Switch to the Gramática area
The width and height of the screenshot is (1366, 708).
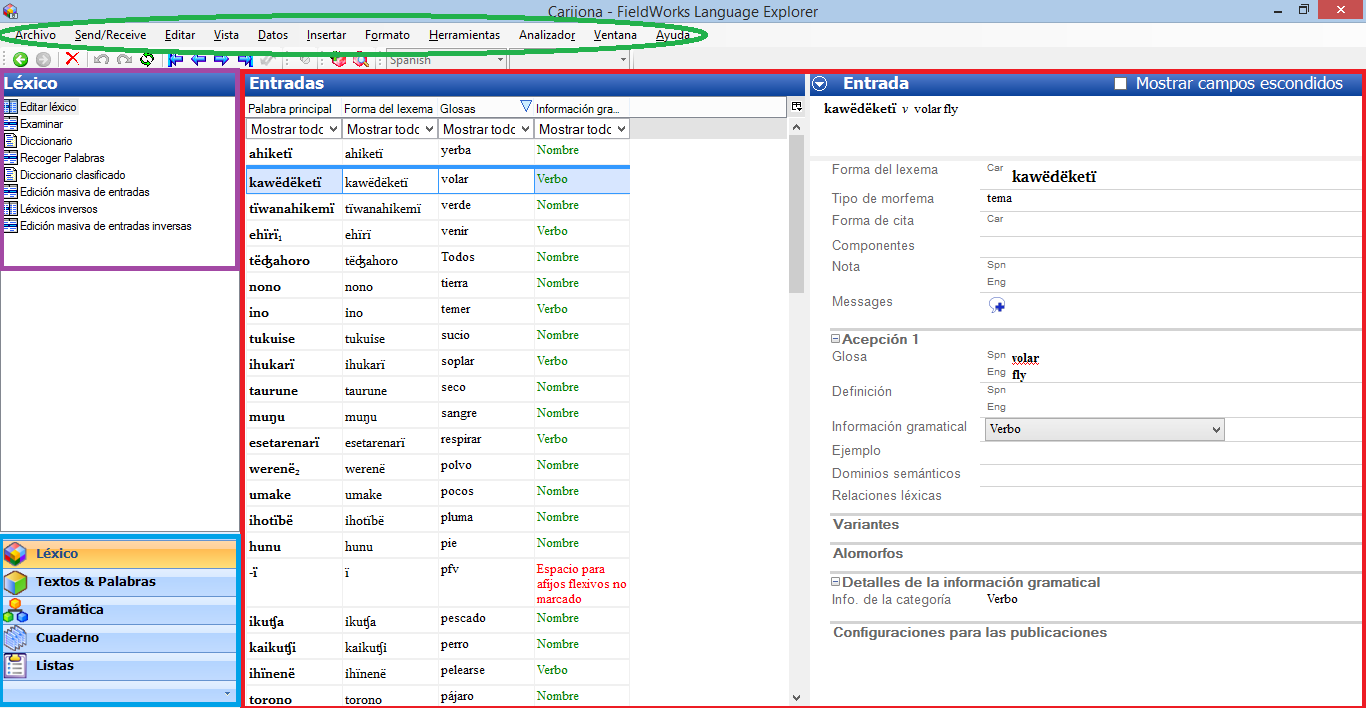120,610
